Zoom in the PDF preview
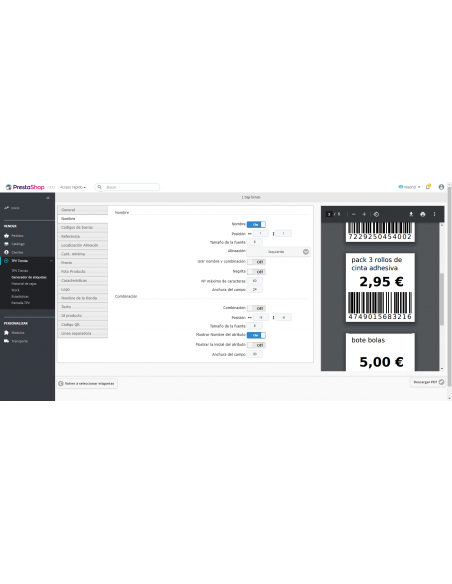This screenshot has height=584, width=452. (x=364, y=214)
